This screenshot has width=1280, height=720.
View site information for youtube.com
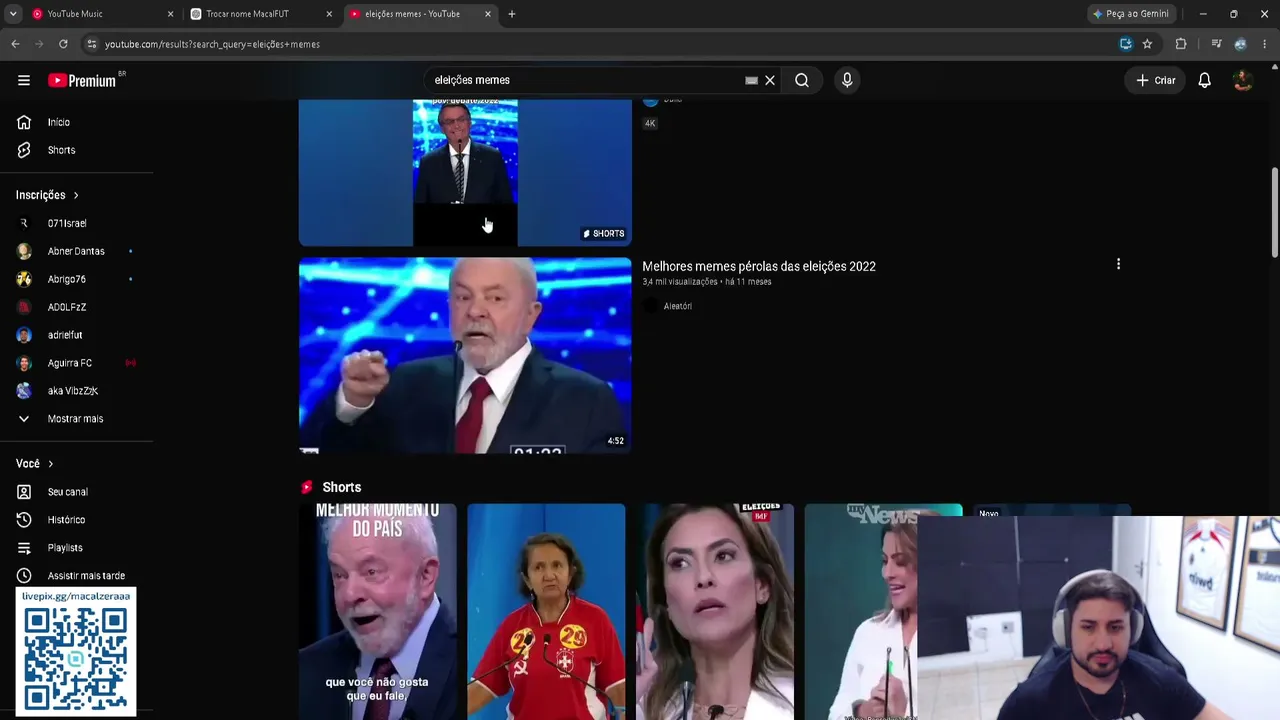pyautogui.click(x=91, y=44)
